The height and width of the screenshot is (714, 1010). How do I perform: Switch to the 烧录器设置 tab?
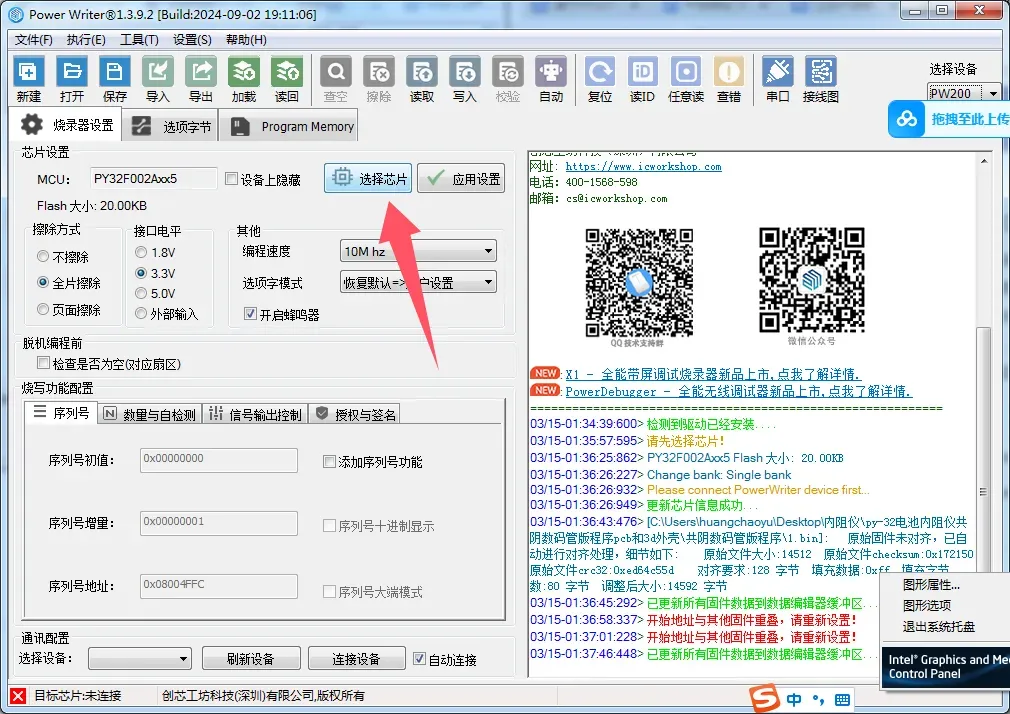click(x=65, y=124)
